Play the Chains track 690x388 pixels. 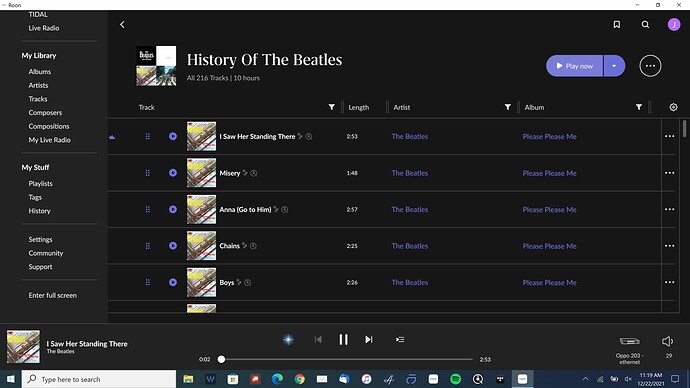point(173,246)
